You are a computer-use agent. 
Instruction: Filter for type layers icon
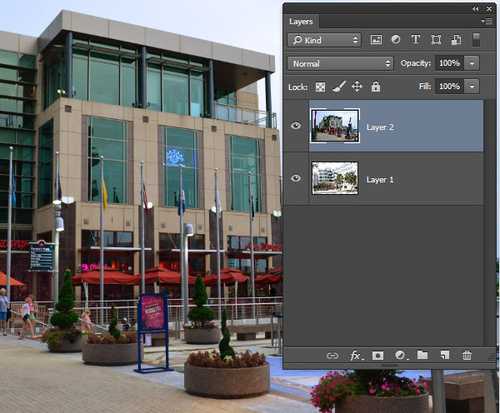tap(415, 40)
